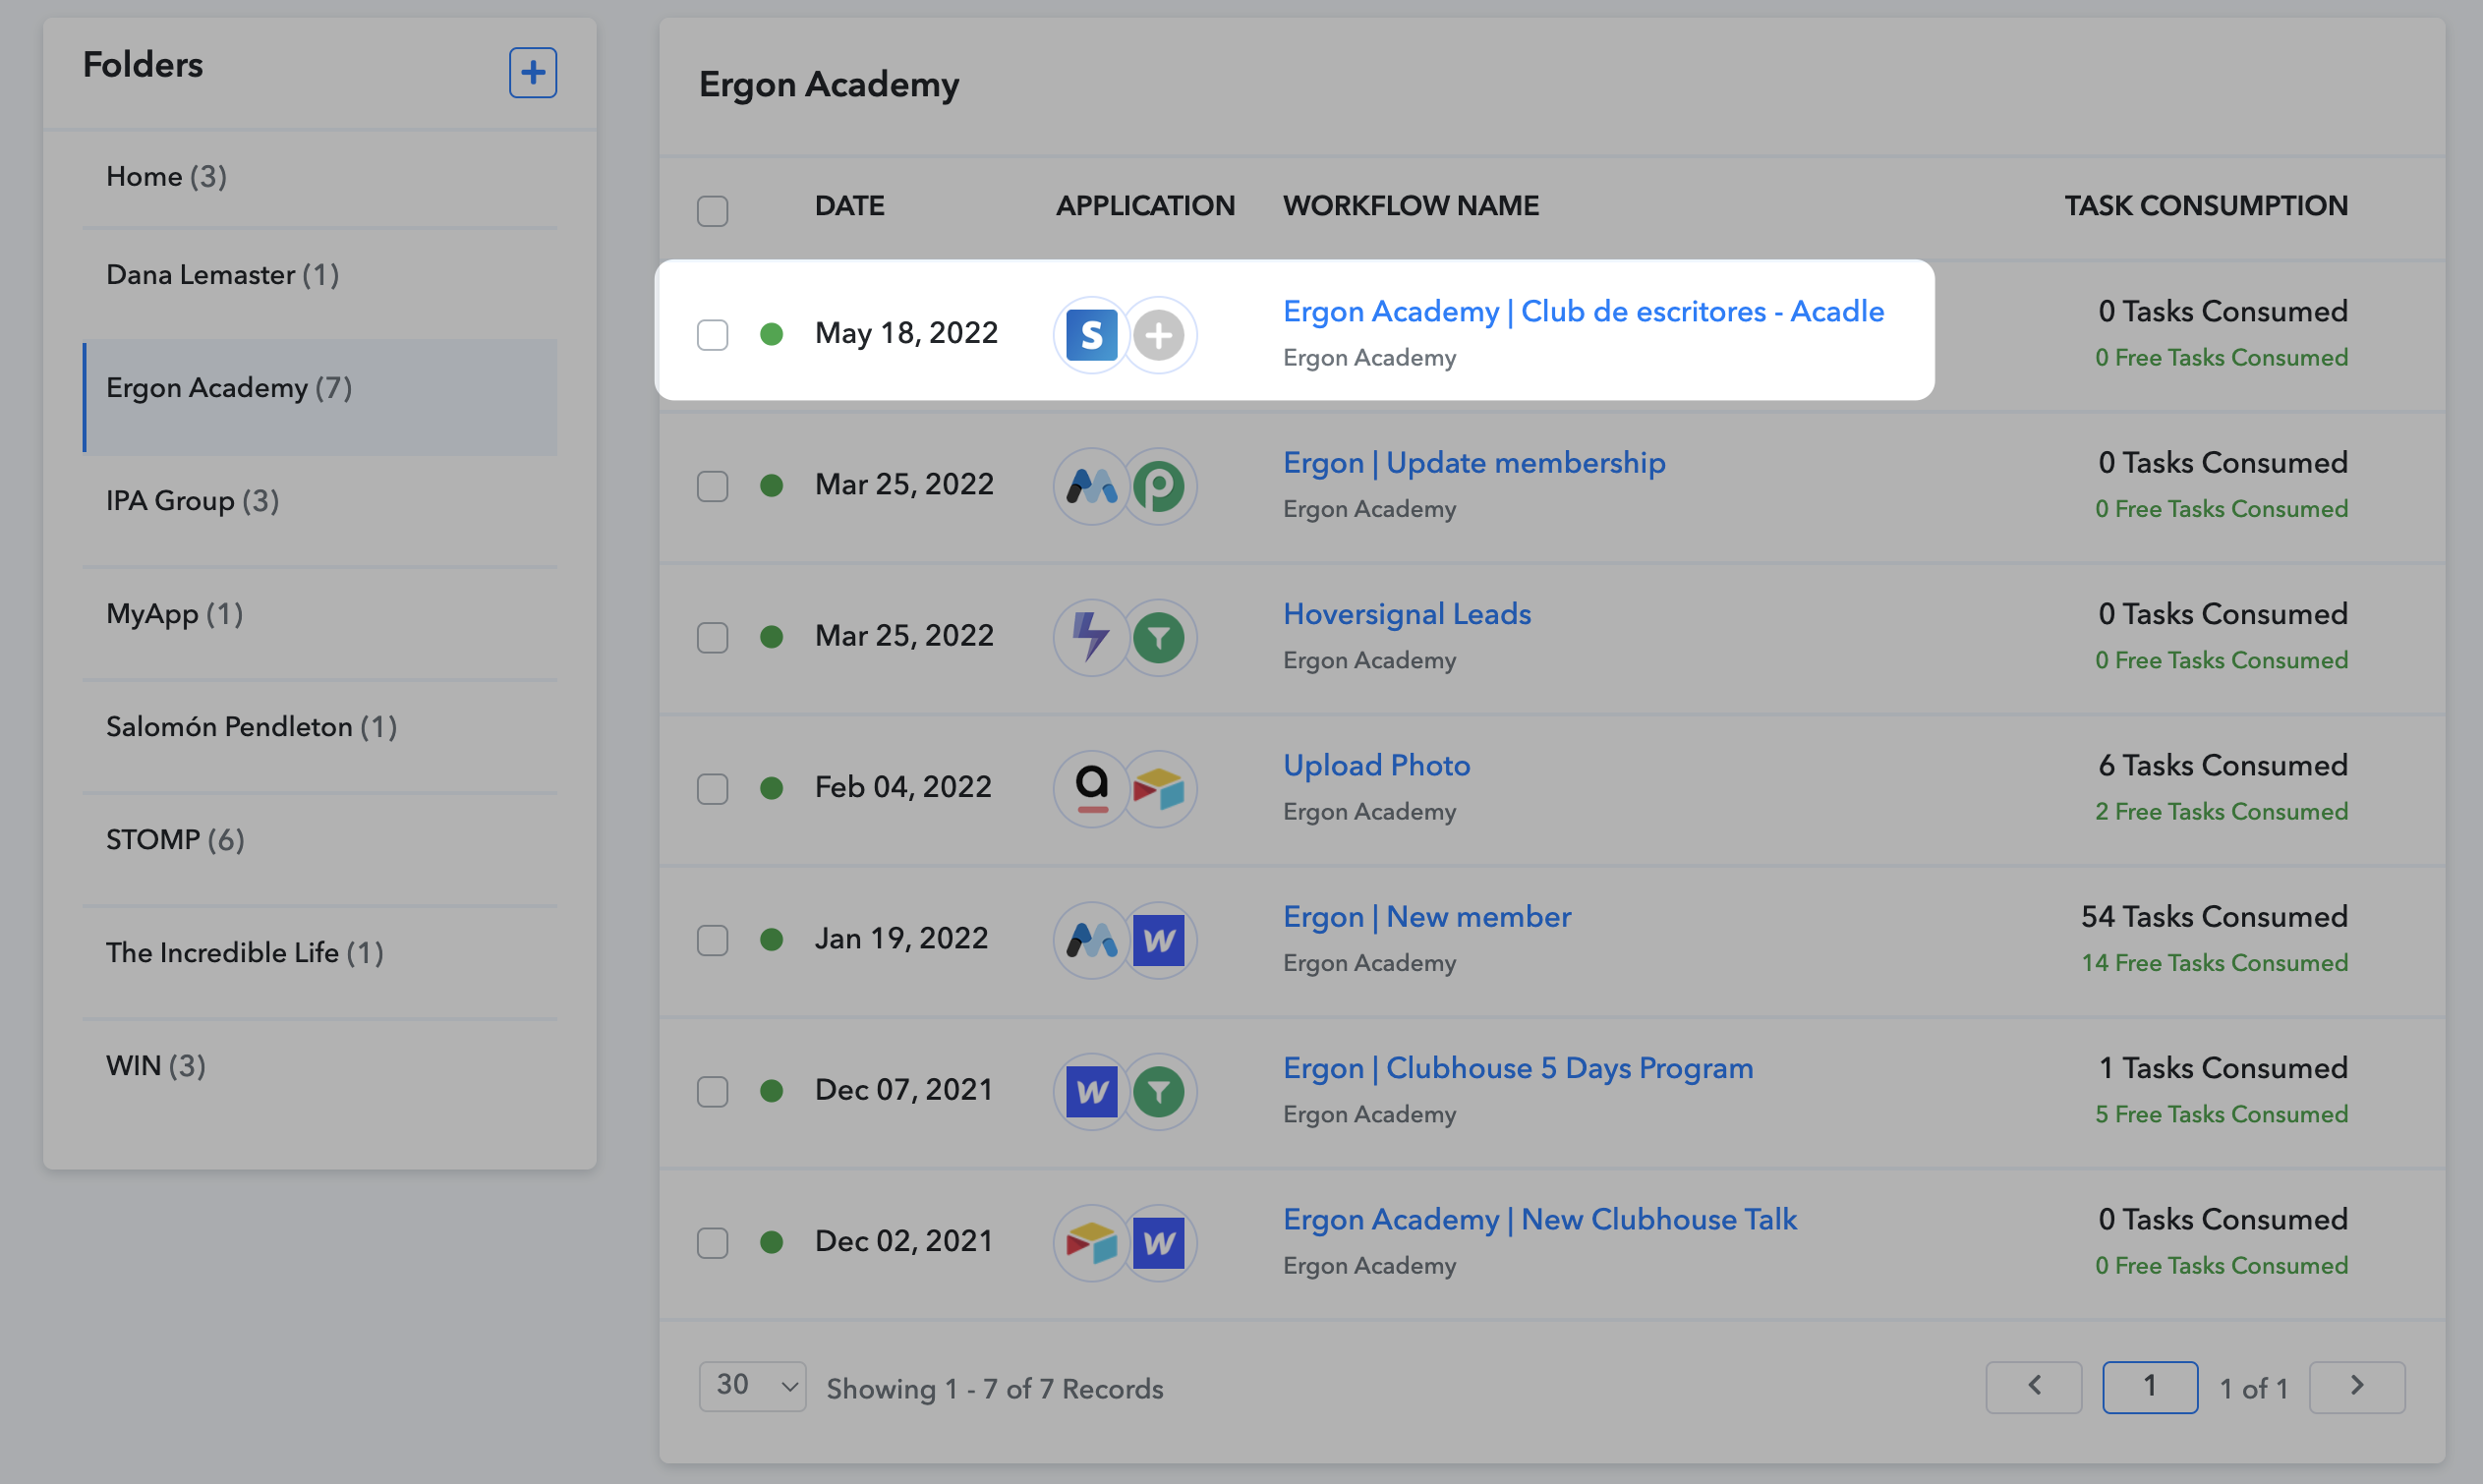Image resolution: width=2483 pixels, height=1484 pixels.
Task: Open the Upload Photo workflow
Action: 1377,766
